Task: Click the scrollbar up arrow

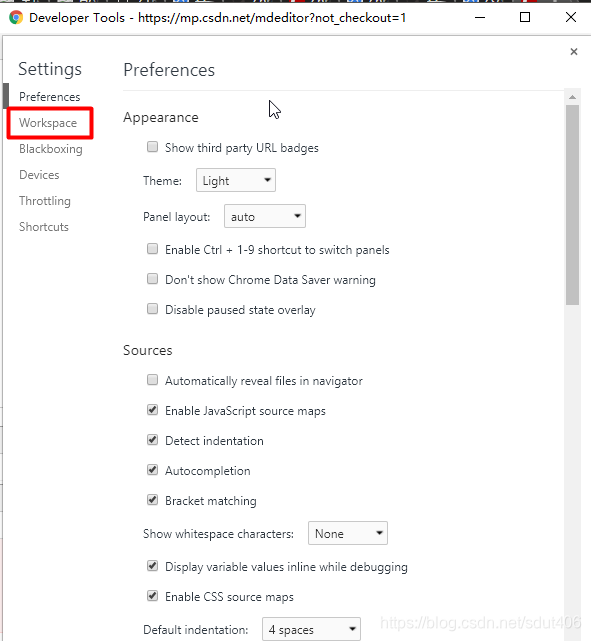Action: pos(572,97)
